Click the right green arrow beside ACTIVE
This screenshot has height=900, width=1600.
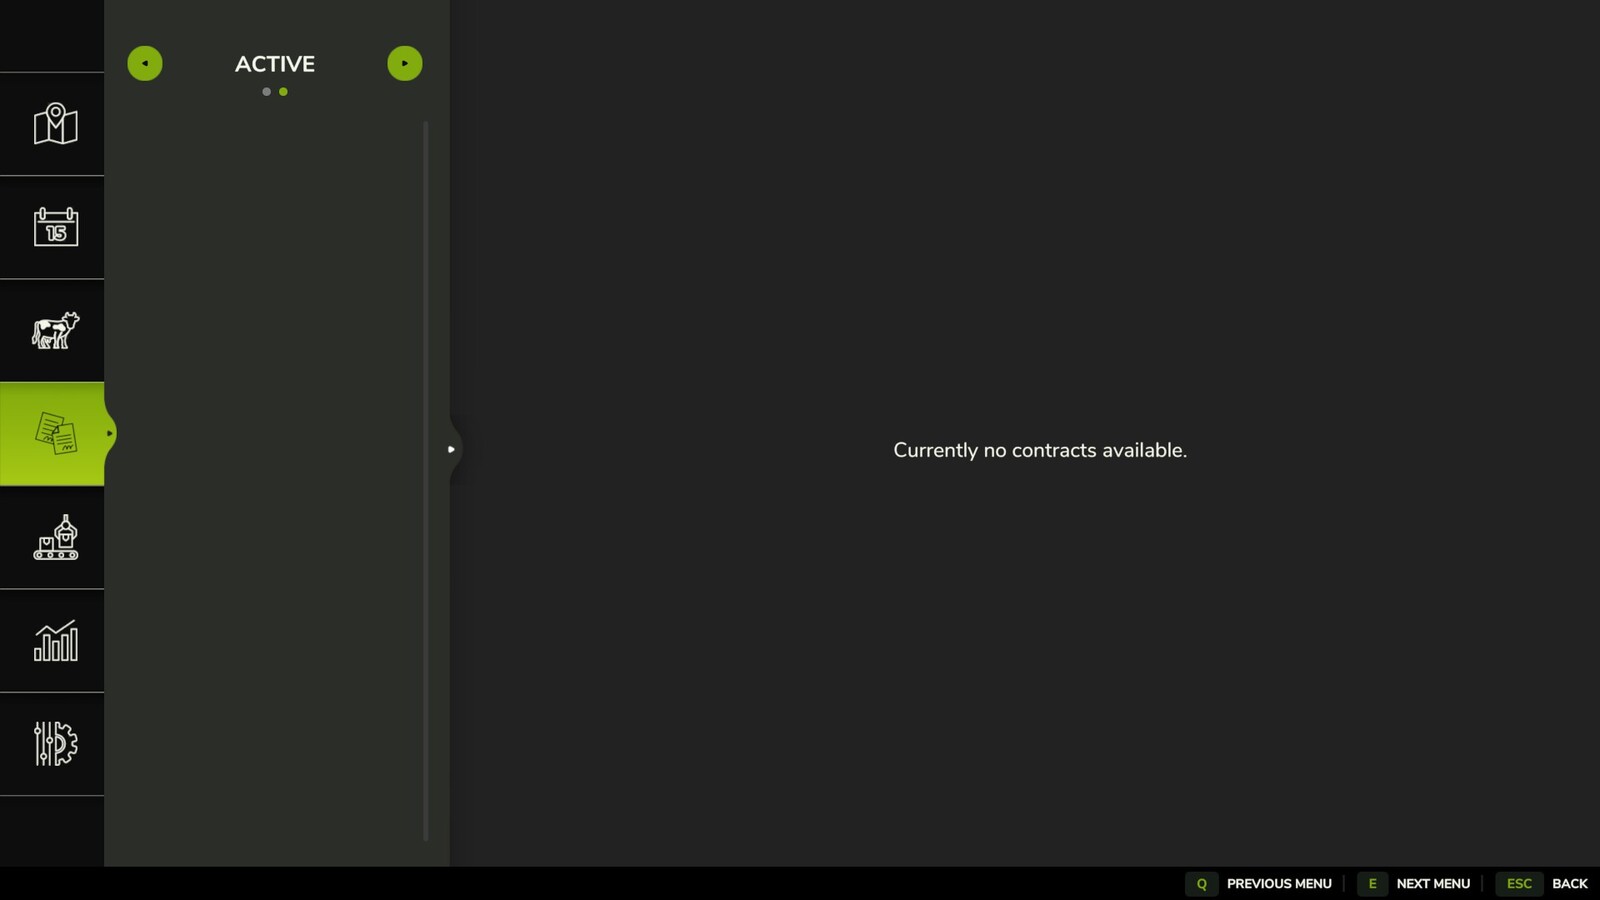click(405, 64)
